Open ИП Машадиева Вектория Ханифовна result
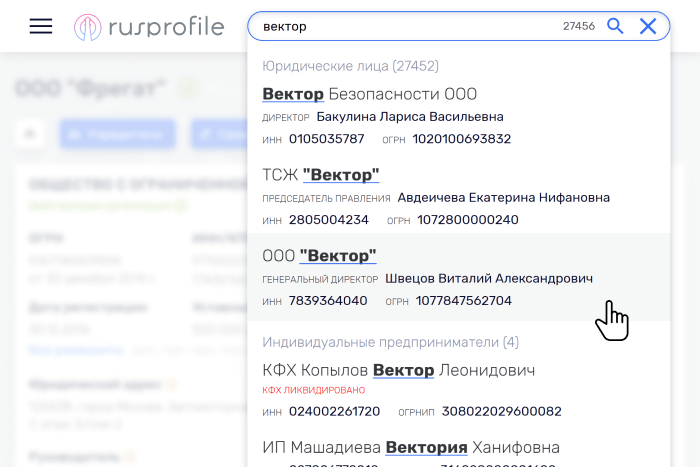 (411, 447)
